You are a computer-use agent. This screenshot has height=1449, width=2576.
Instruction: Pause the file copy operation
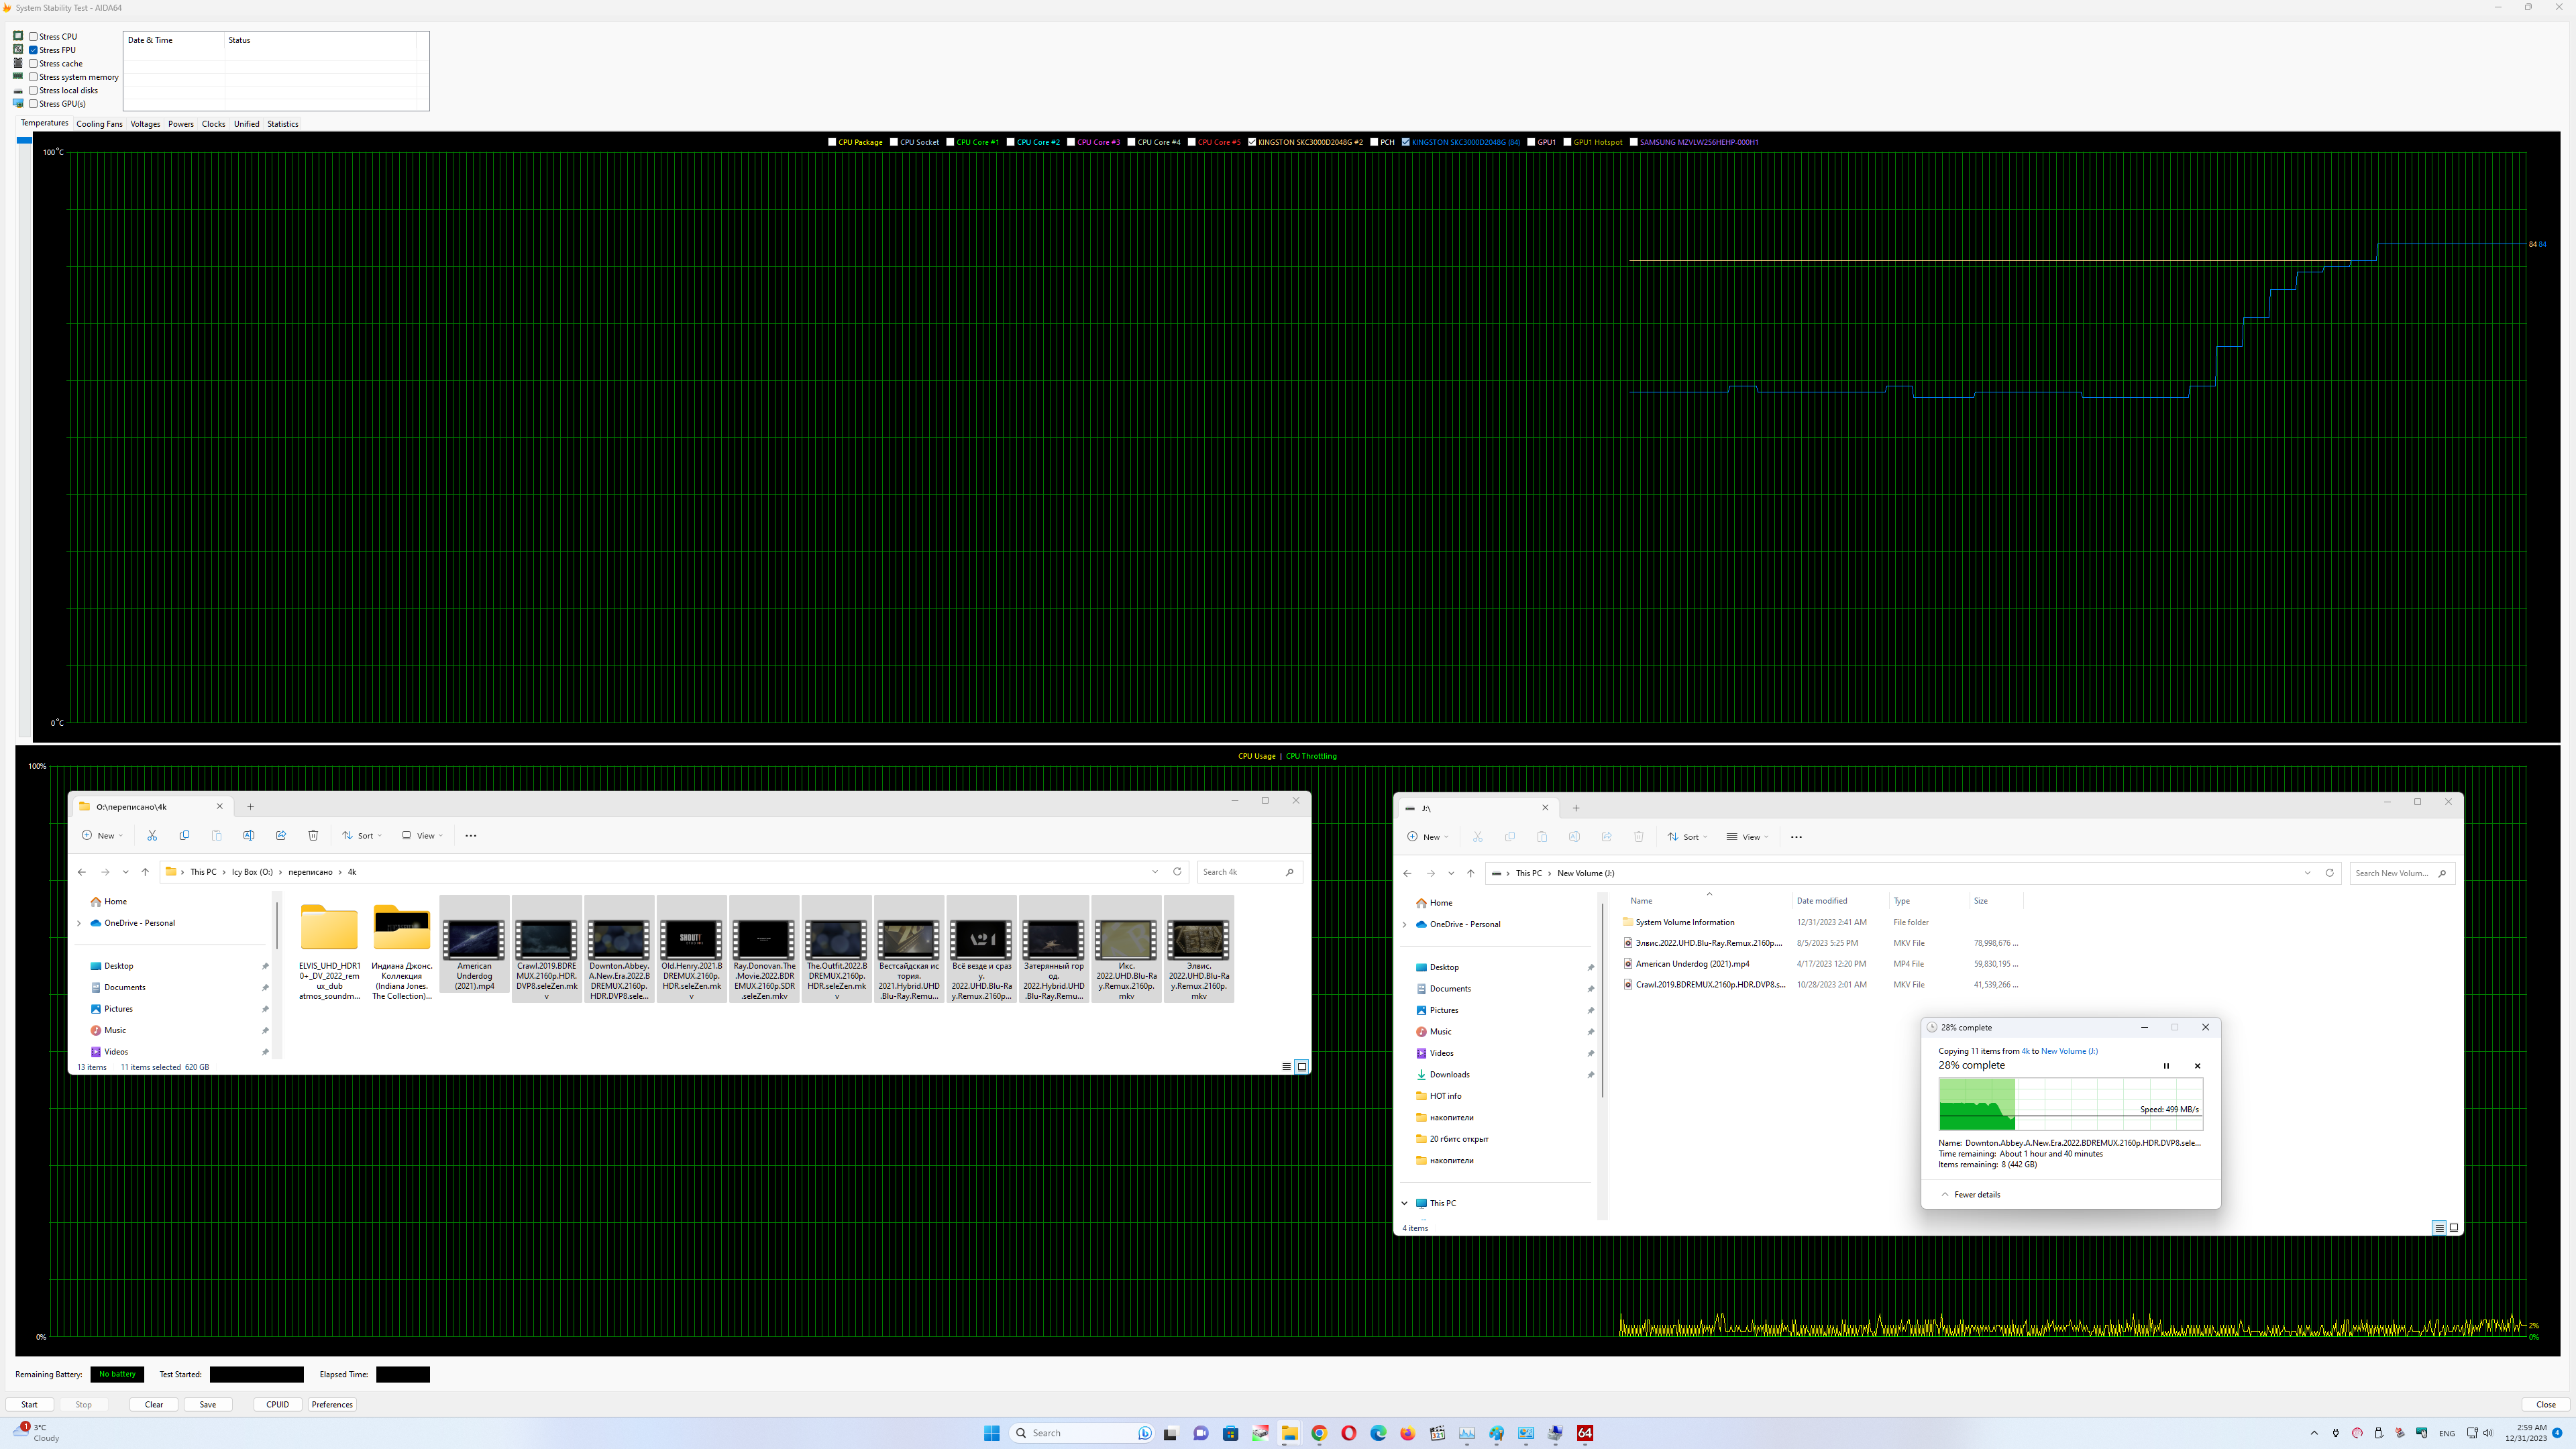click(x=2166, y=1066)
